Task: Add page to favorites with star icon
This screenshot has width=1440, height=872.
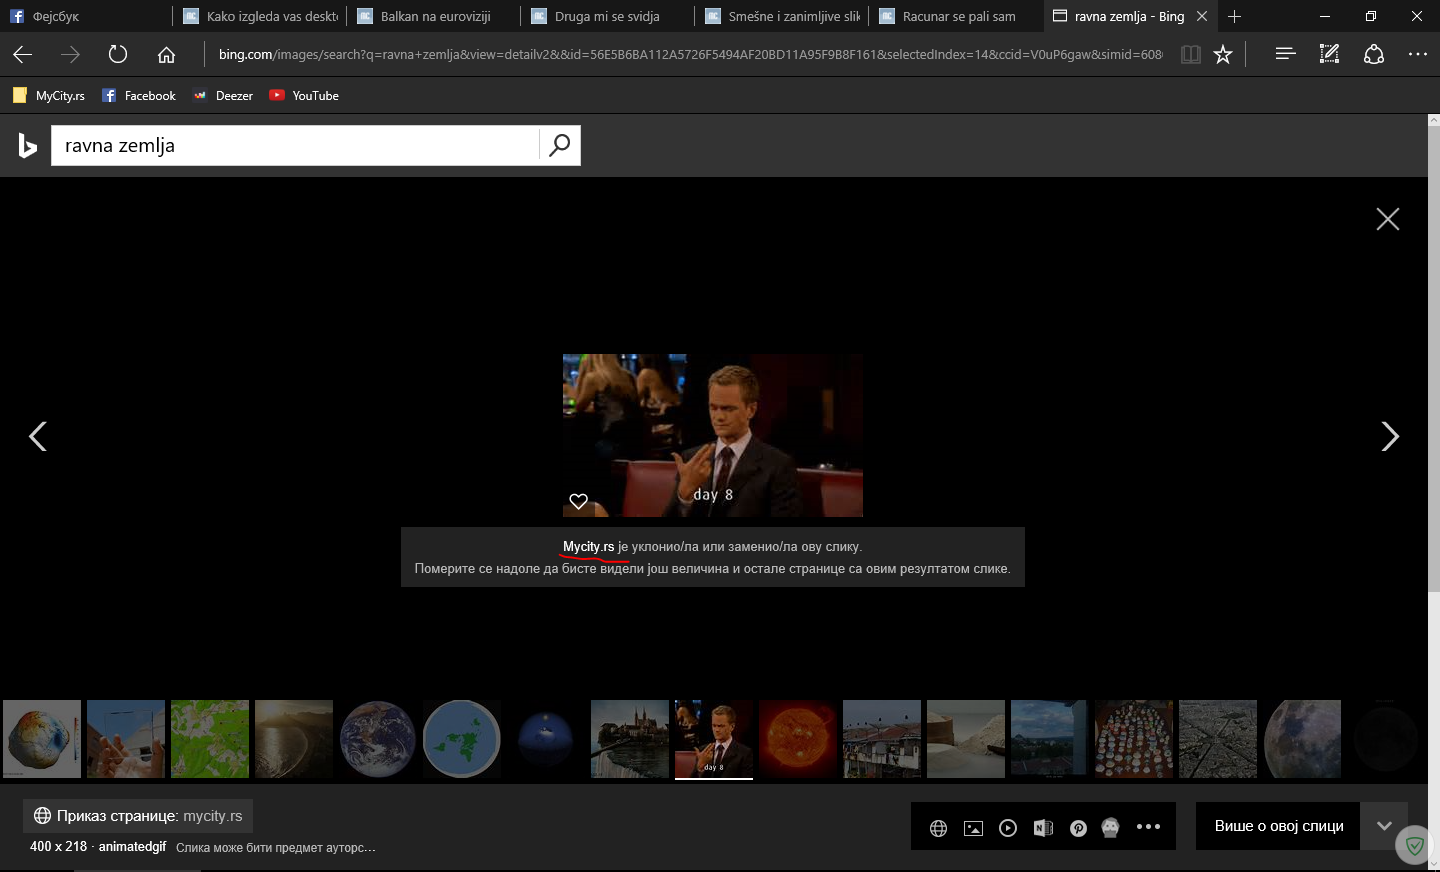Action: click(1223, 55)
